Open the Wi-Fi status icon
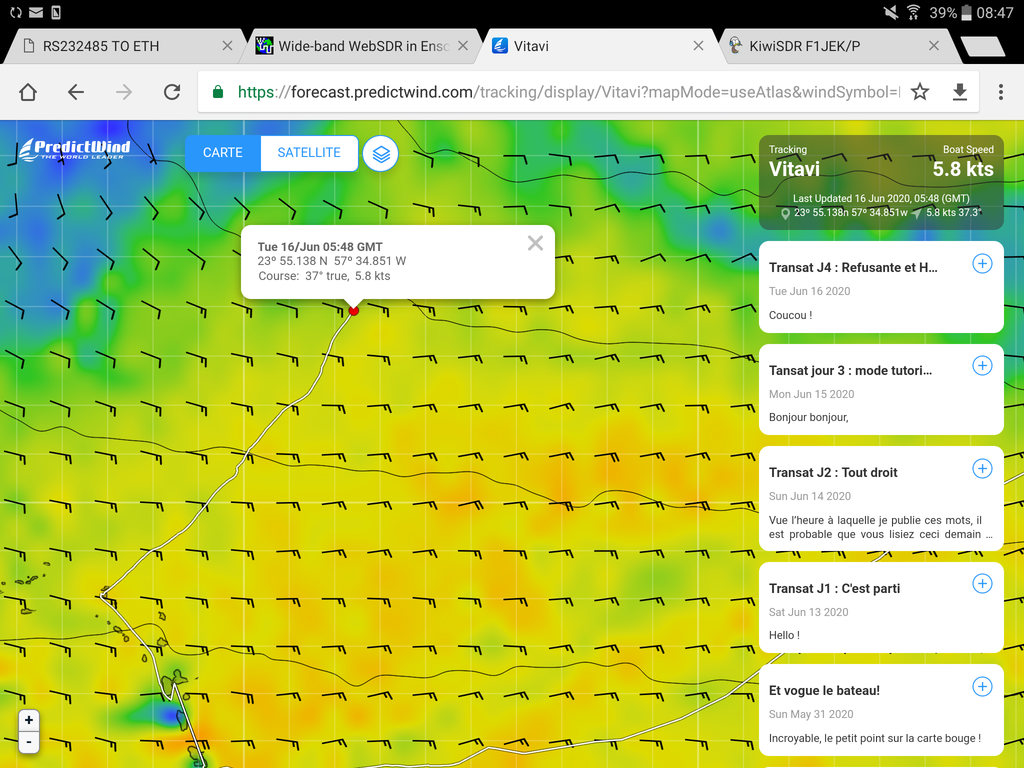Viewport: 1024px width, 768px height. click(x=913, y=12)
